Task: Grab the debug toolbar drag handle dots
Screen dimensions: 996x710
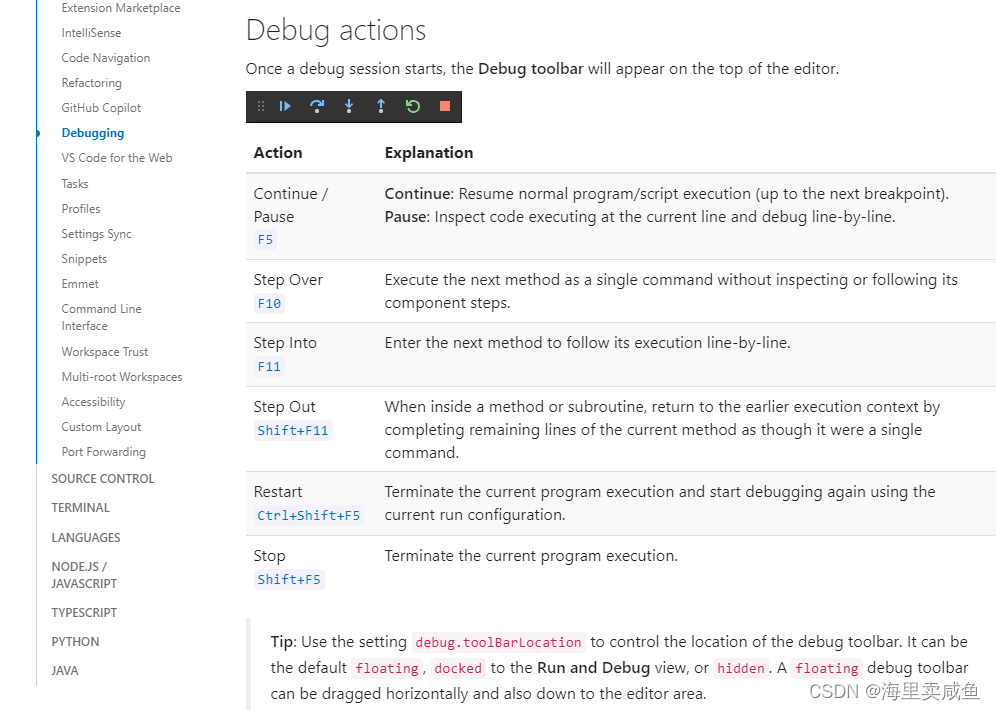Action: pyautogui.click(x=260, y=106)
